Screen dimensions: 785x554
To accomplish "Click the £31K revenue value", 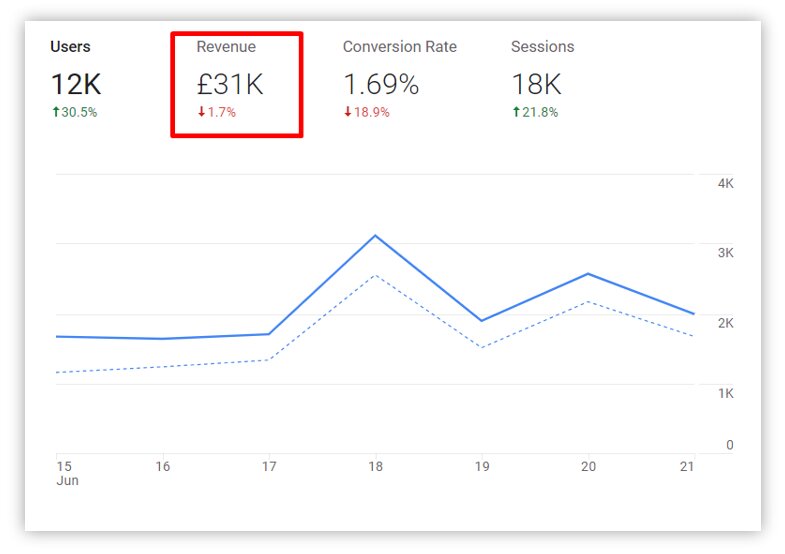I will (230, 84).
